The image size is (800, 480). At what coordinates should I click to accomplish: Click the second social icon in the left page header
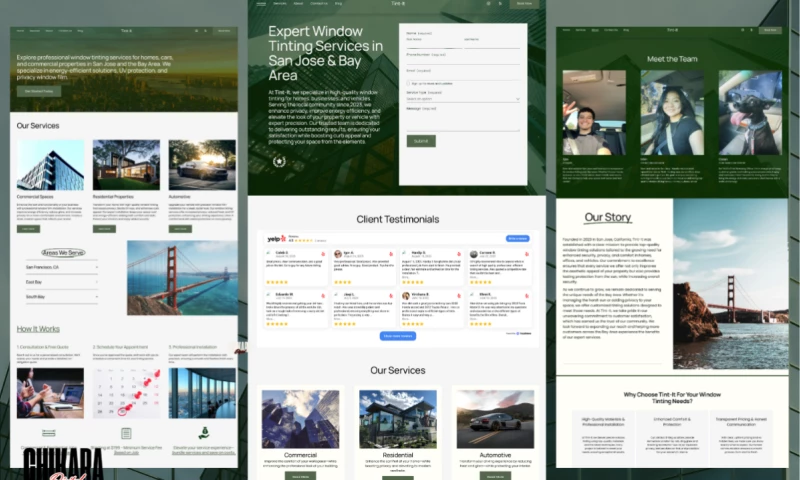pos(206,31)
